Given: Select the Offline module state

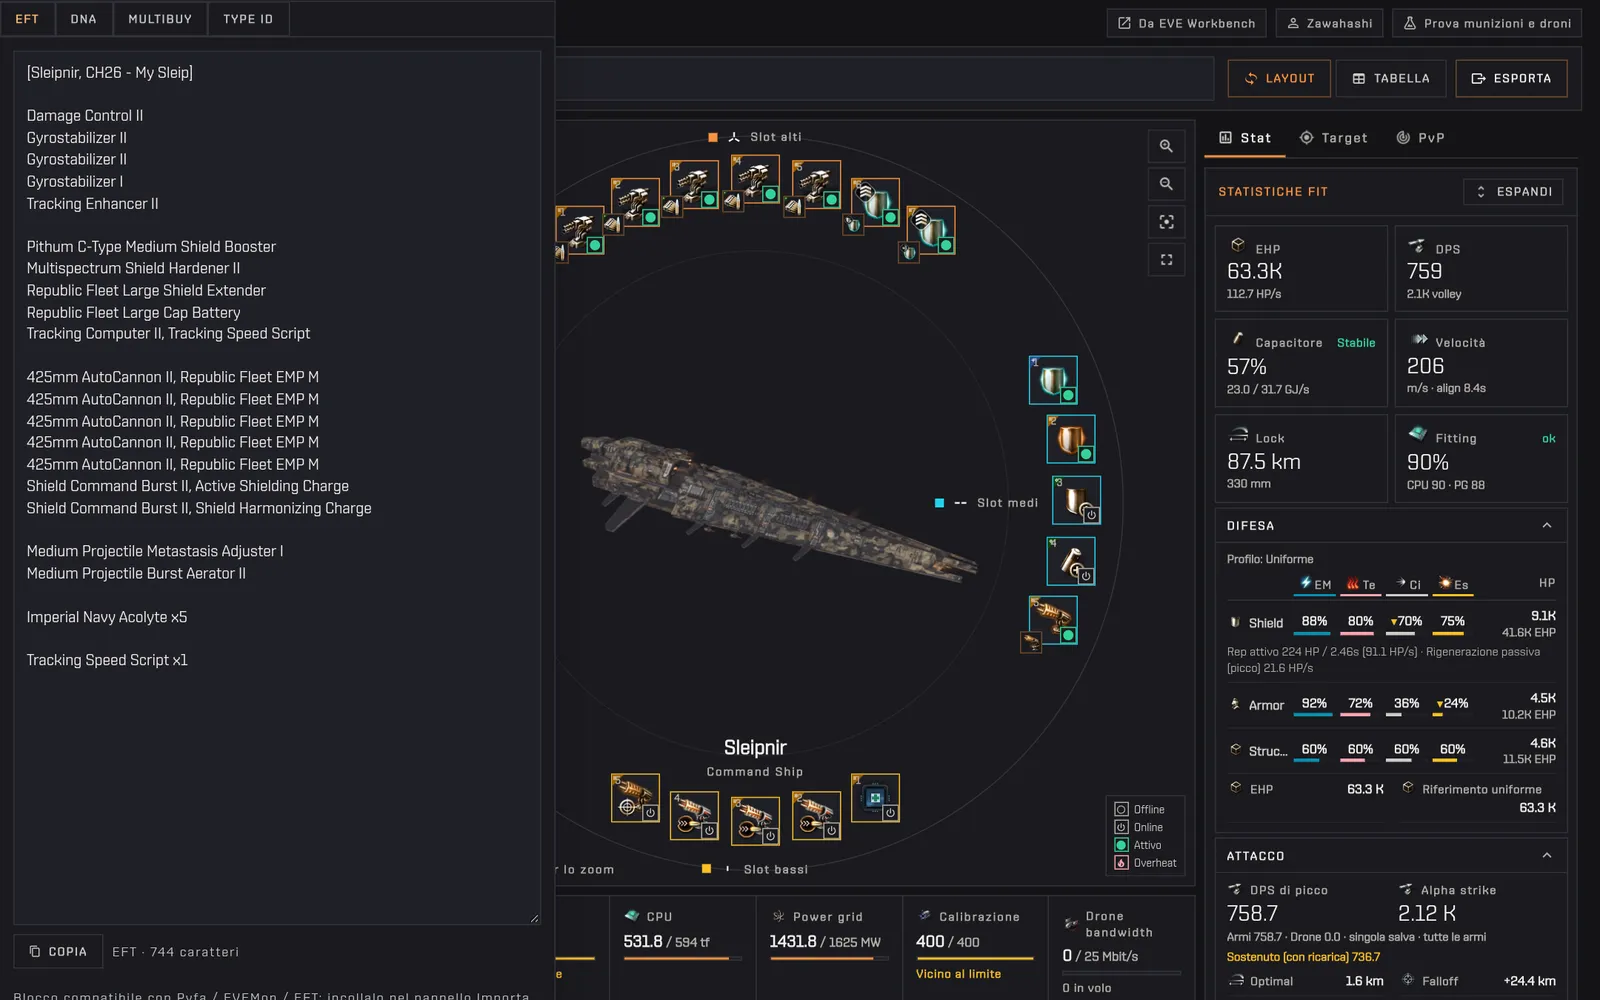Looking at the screenshot, I should [x=1140, y=809].
